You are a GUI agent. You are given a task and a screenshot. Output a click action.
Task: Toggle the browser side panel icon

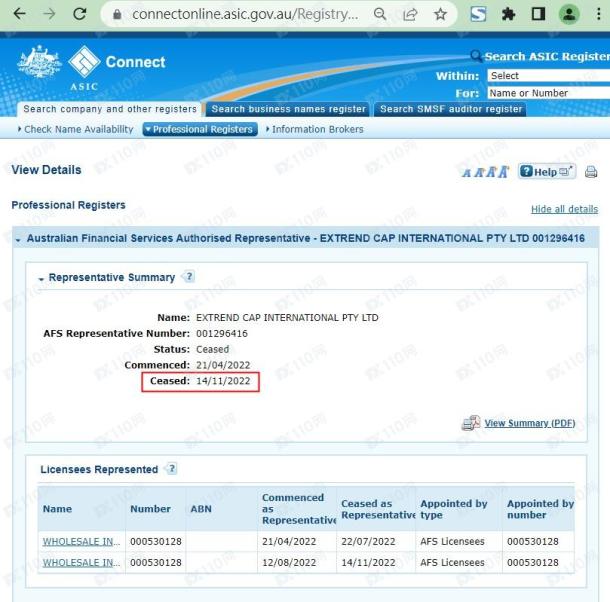[x=538, y=14]
